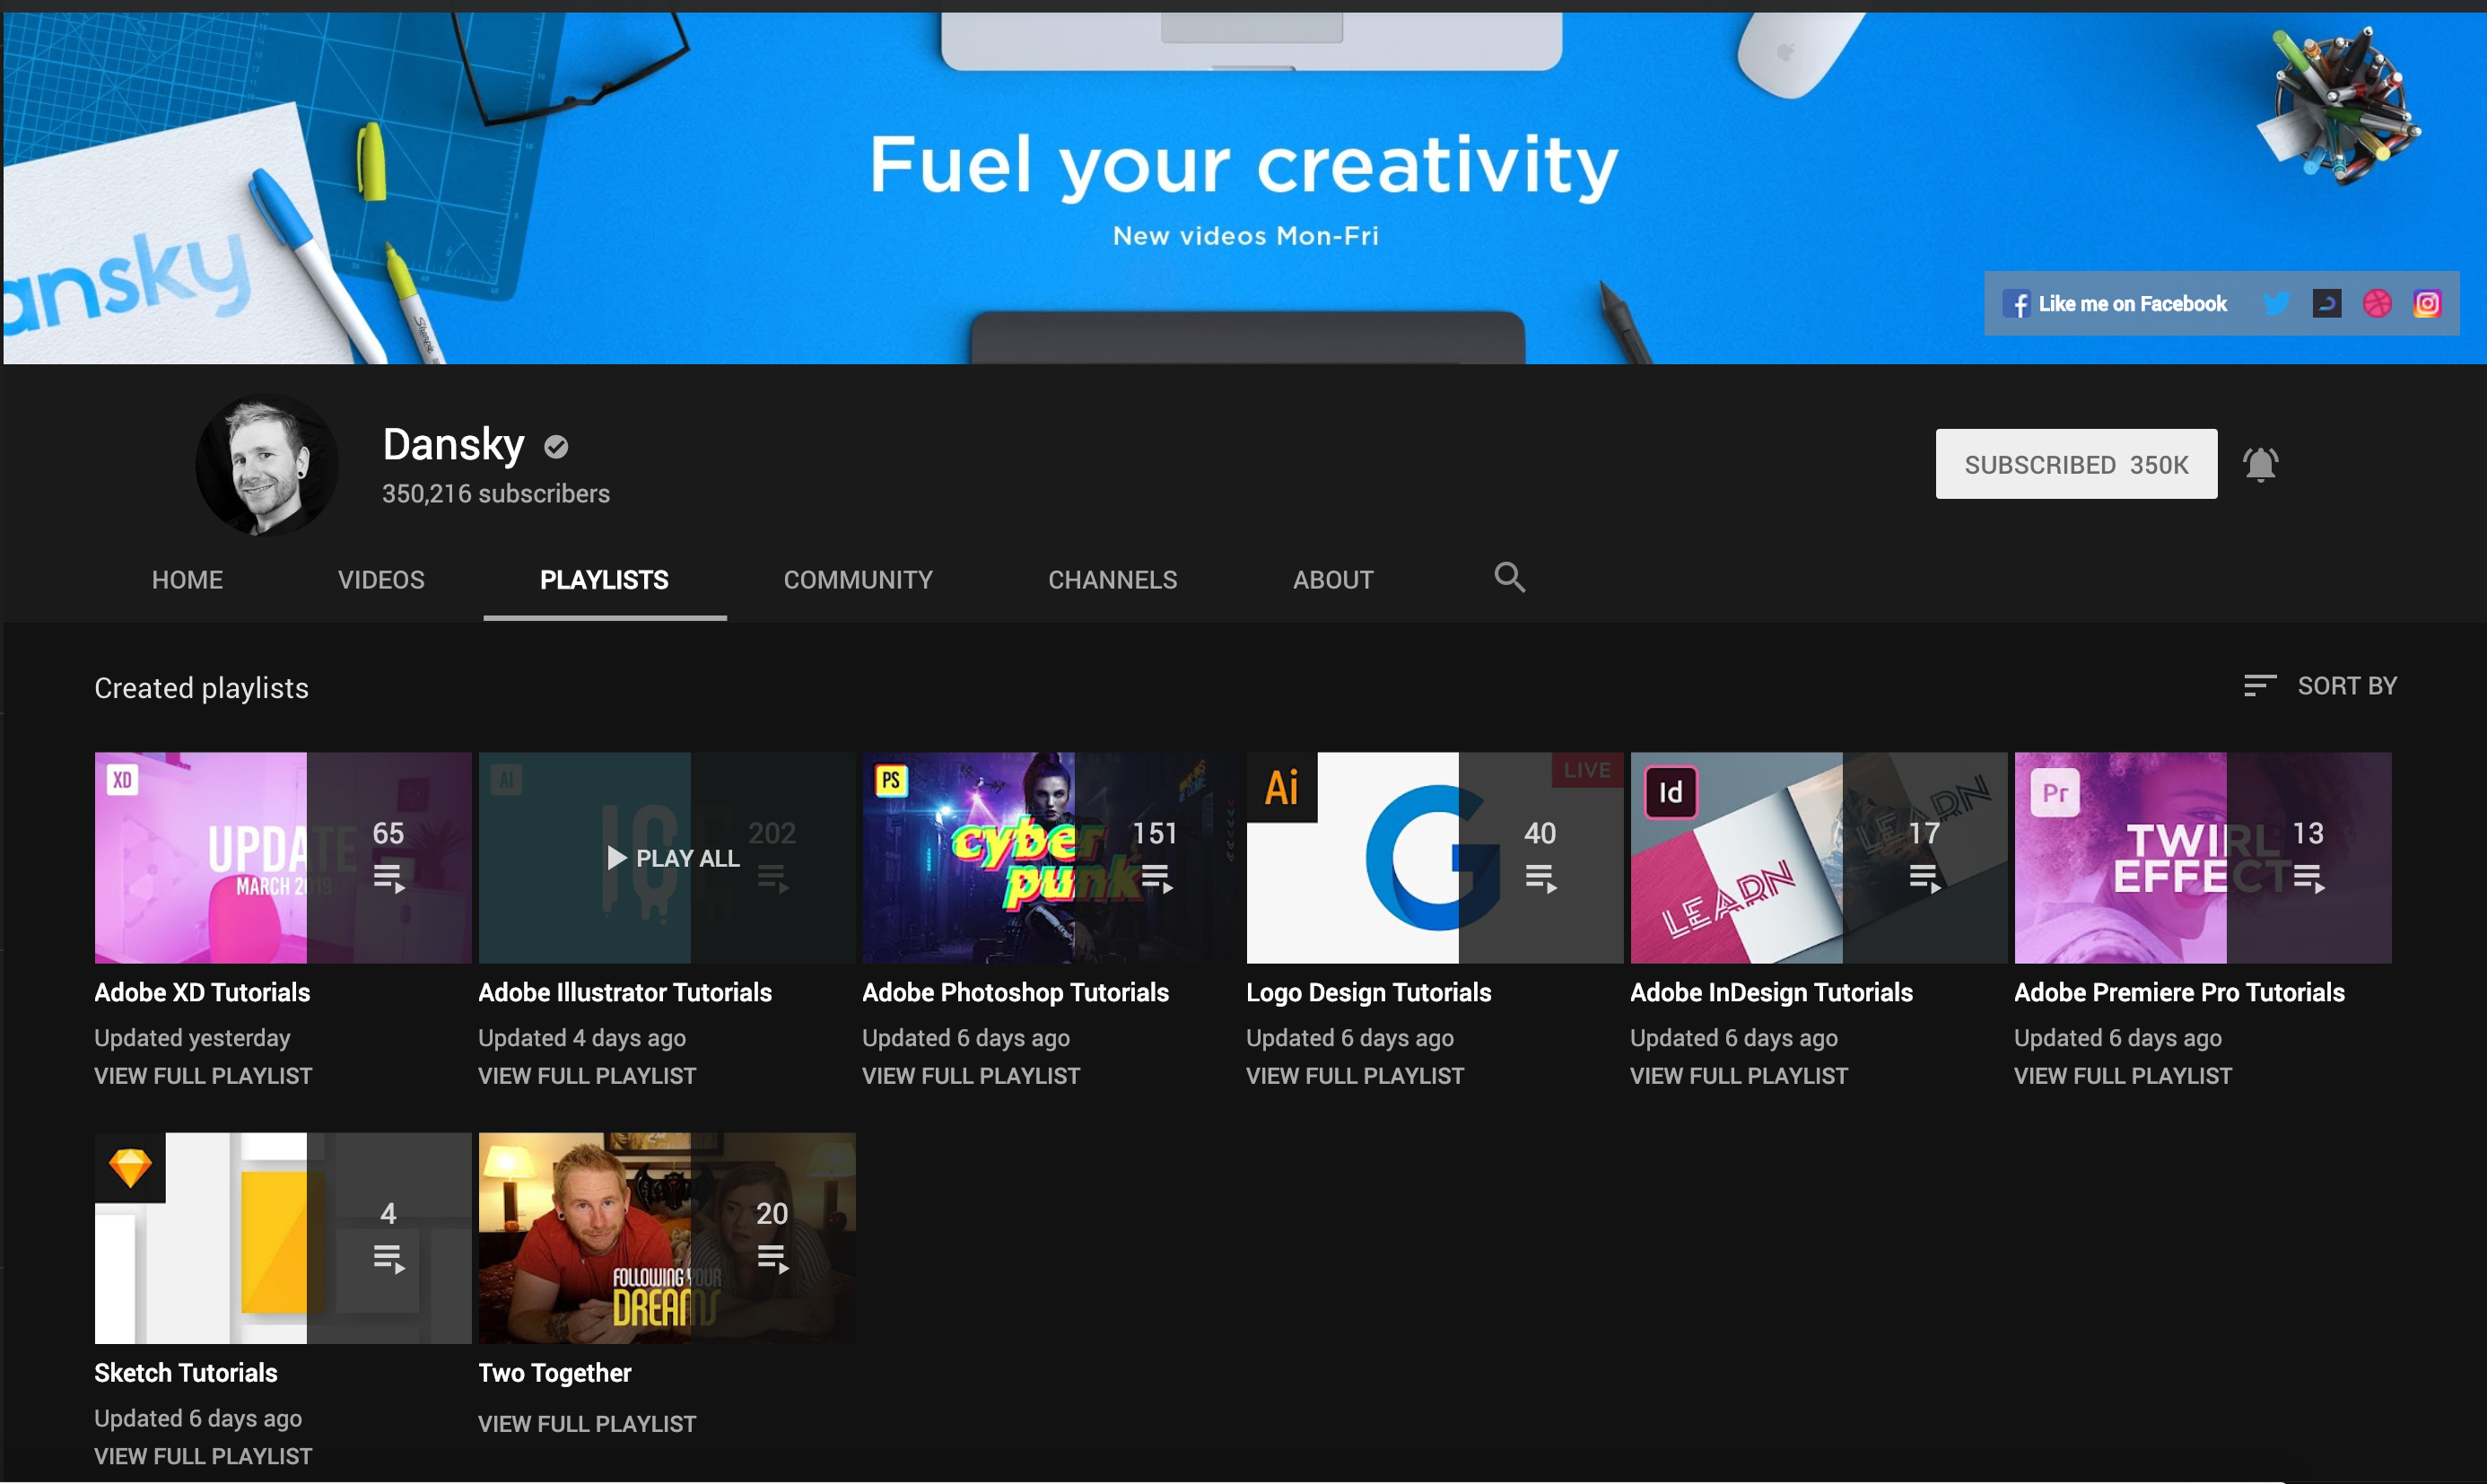The width and height of the screenshot is (2487, 1484).
Task: Click playlist queue icon on Adobe XD thumbnail
Action: [x=389, y=879]
